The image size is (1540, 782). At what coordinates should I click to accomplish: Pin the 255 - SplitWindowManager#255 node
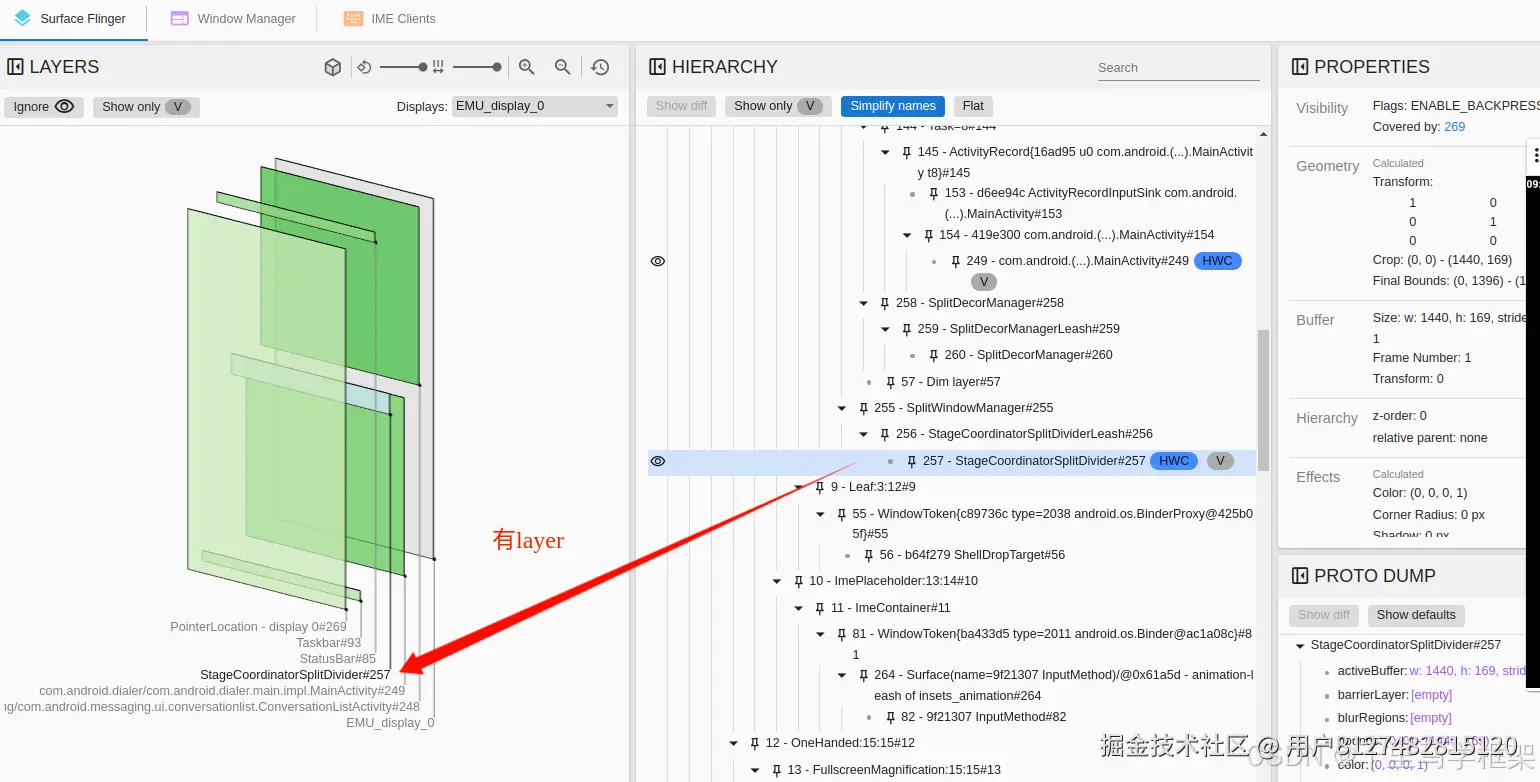[x=863, y=408]
